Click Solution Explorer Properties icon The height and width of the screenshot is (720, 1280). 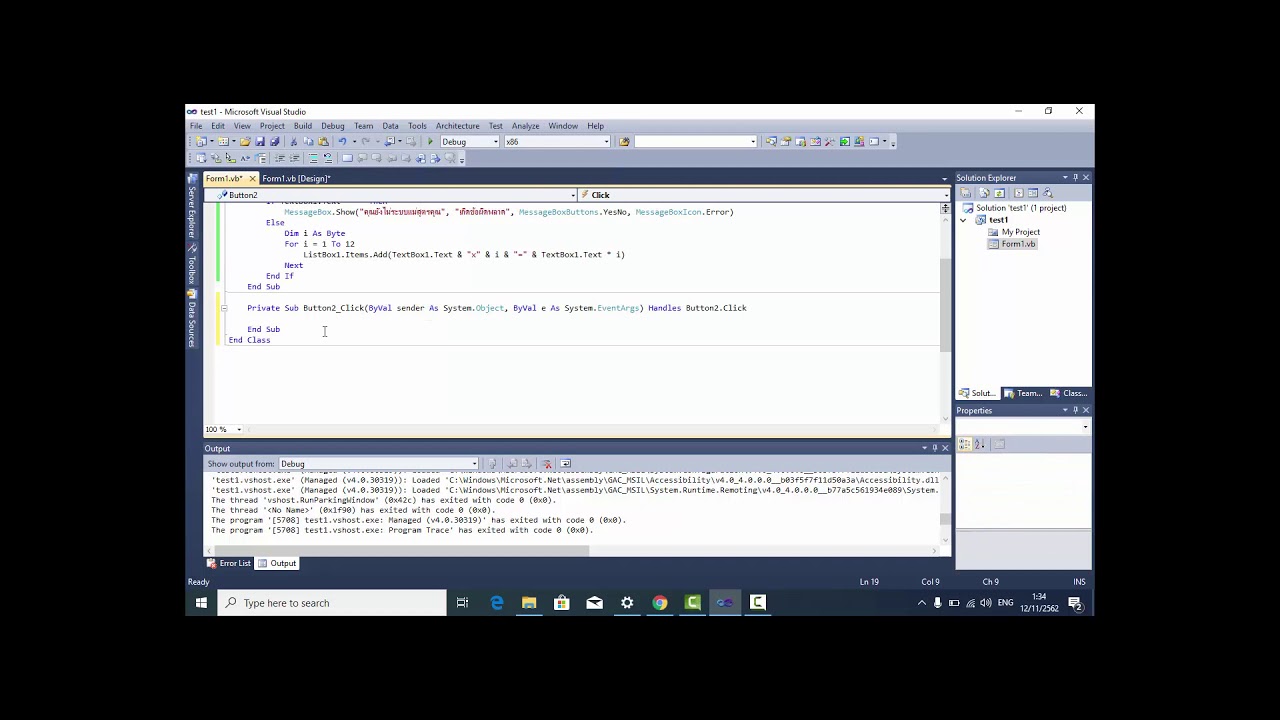[x=965, y=192]
